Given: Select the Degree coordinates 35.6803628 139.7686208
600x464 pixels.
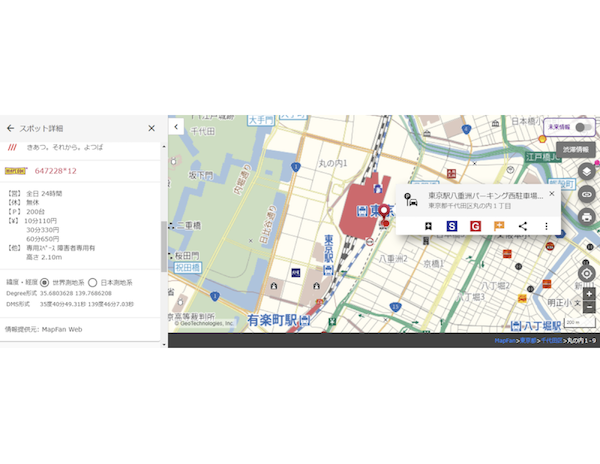Looking at the screenshot, I should (76, 293).
